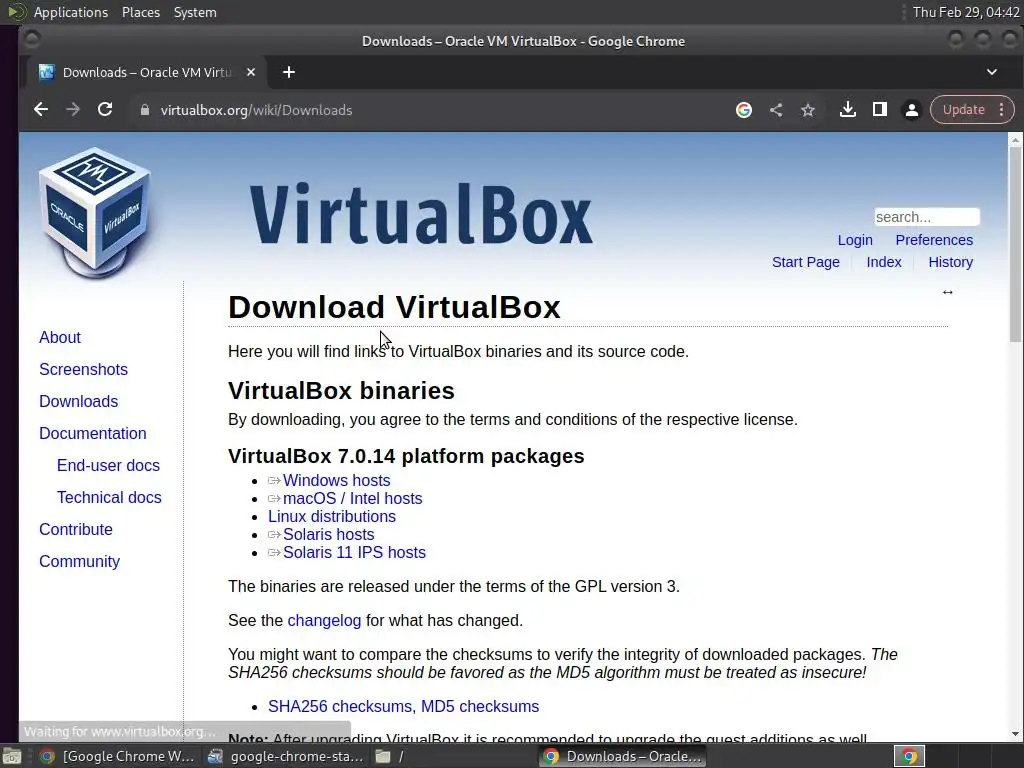Viewport: 1024px width, 768px height.
Task: Download the Windows hosts package
Action: point(336,480)
